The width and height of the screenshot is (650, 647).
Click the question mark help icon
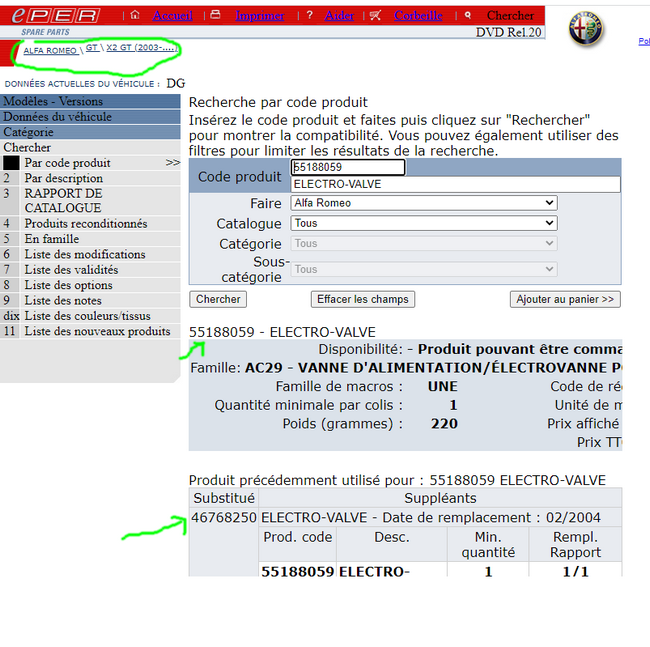(x=309, y=16)
